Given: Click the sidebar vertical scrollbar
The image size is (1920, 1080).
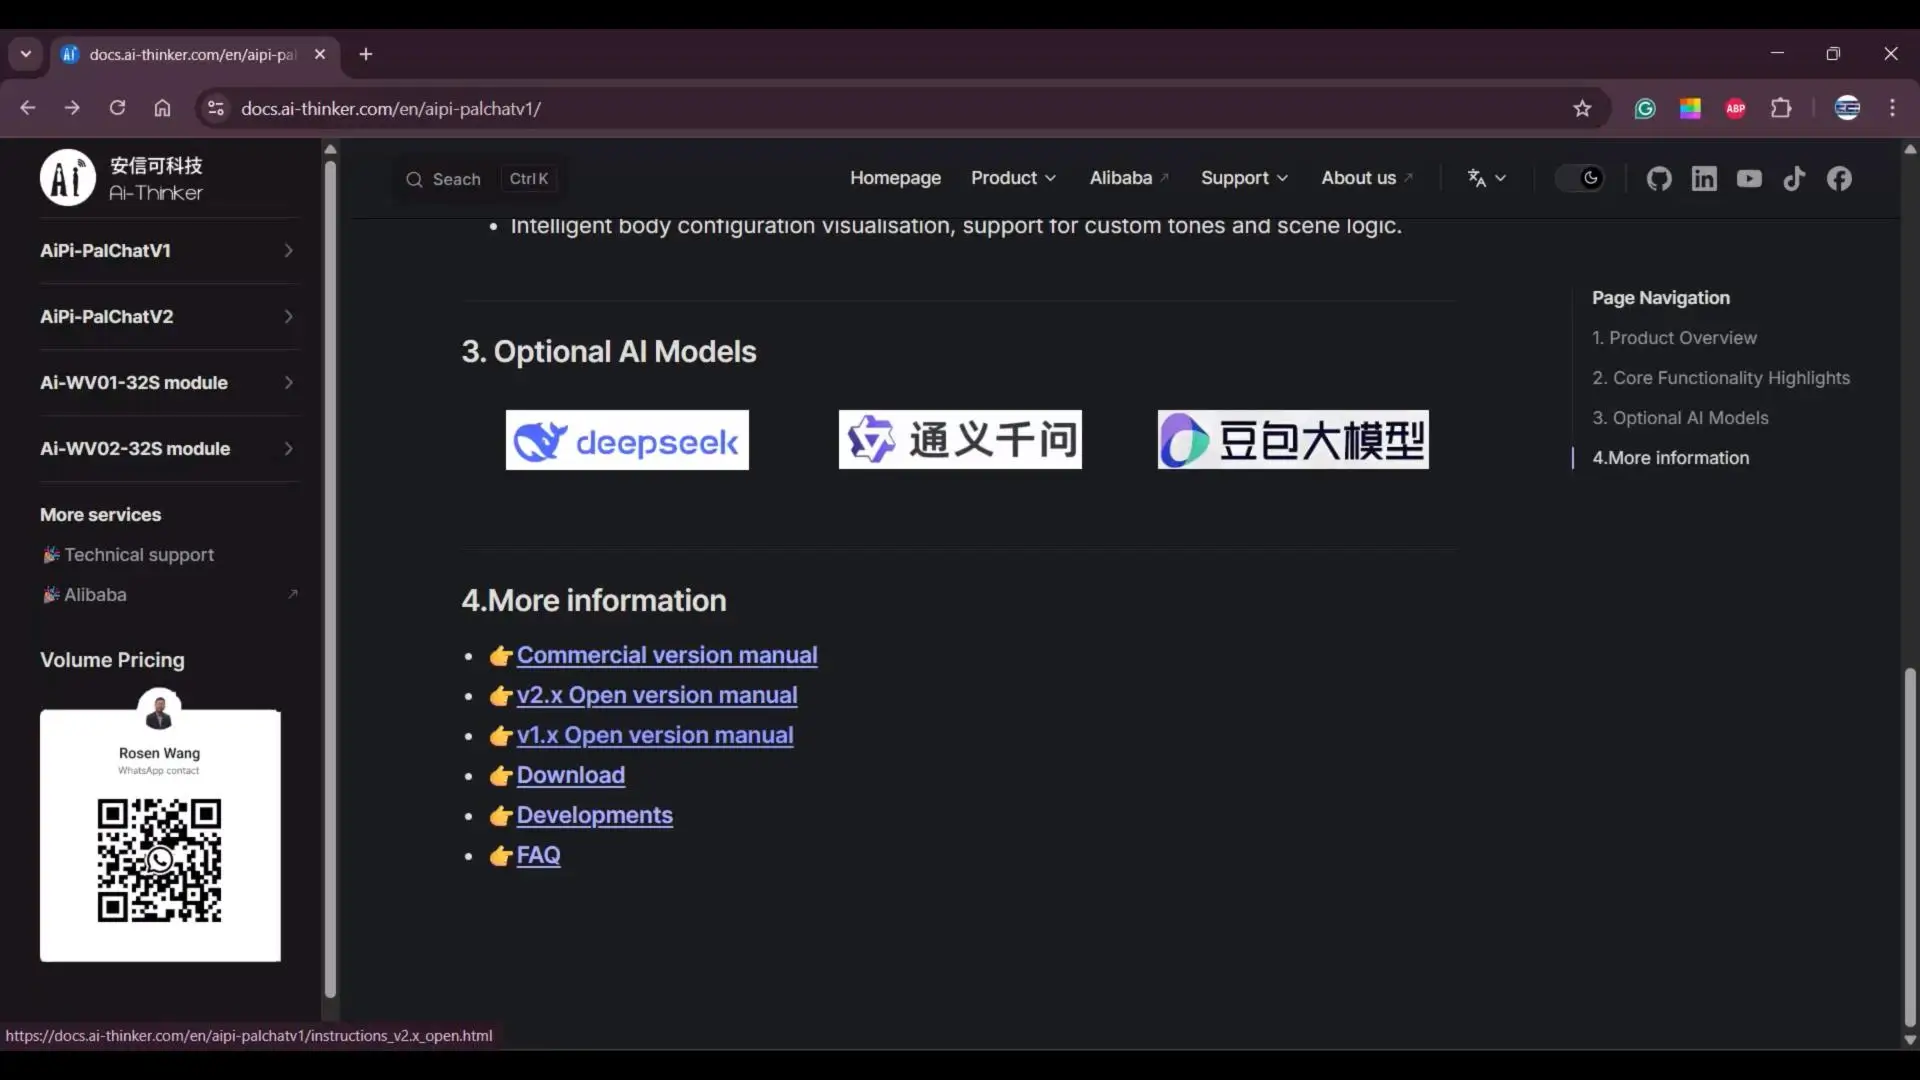Looking at the screenshot, I should (330, 578).
